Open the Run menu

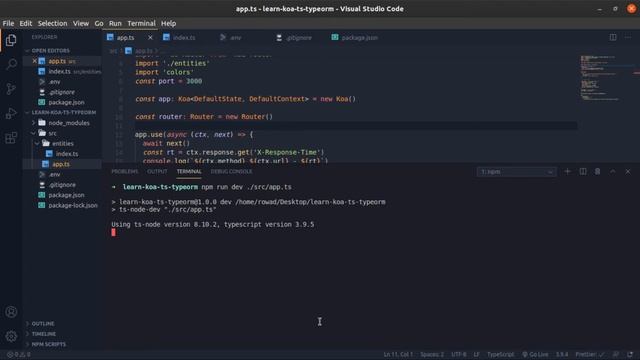[x=115, y=23]
